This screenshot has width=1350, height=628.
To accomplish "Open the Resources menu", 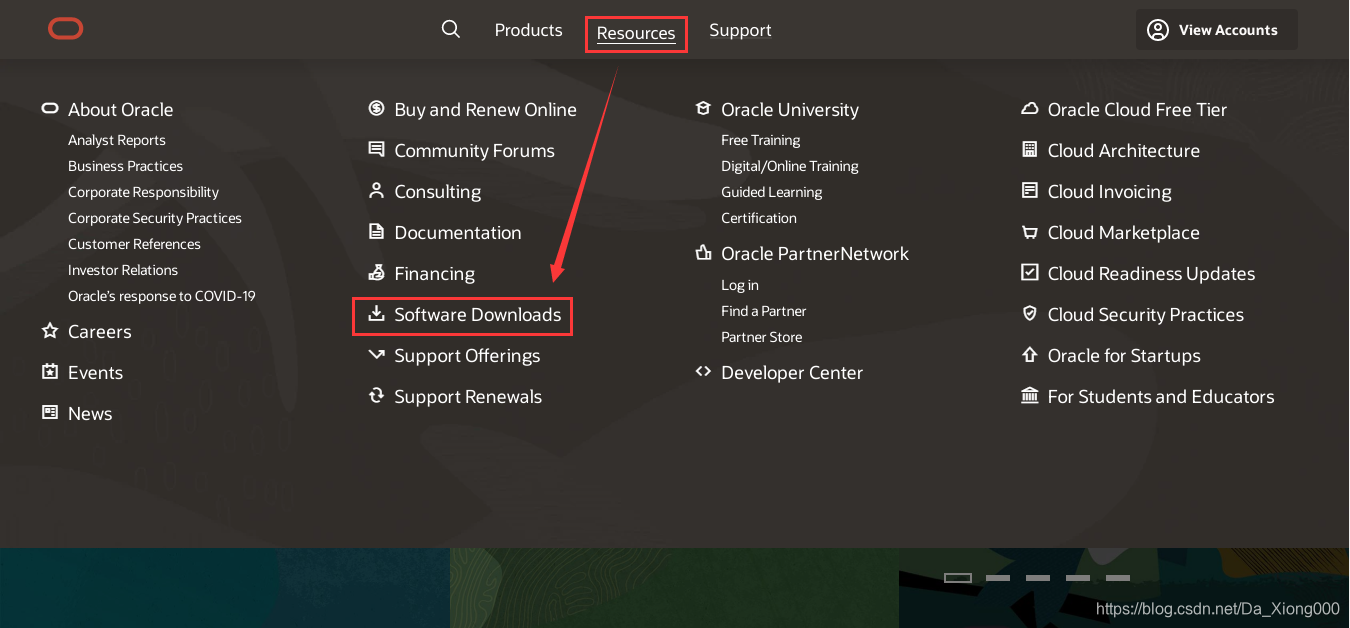I will (x=636, y=33).
